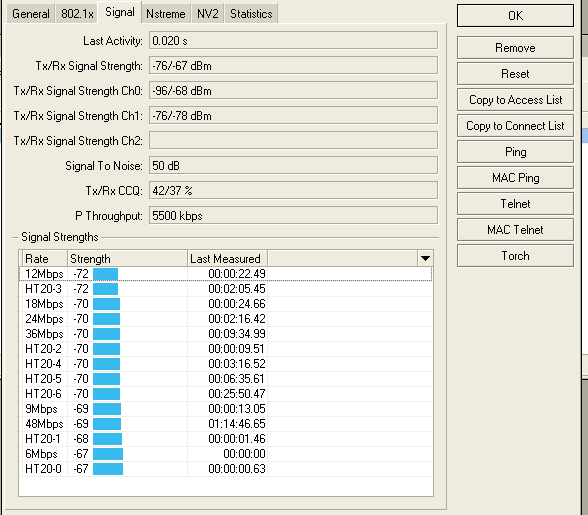Select the HT20-3 rate row
Image resolution: width=588 pixels, height=515 pixels.
tap(226, 289)
